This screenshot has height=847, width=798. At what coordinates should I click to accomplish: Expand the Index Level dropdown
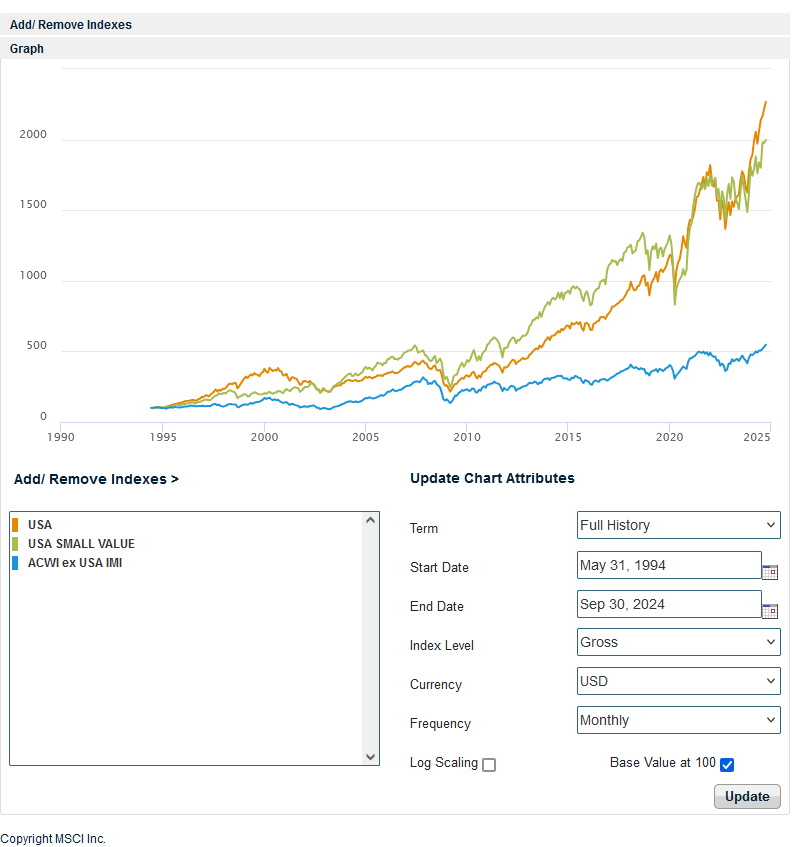point(678,642)
